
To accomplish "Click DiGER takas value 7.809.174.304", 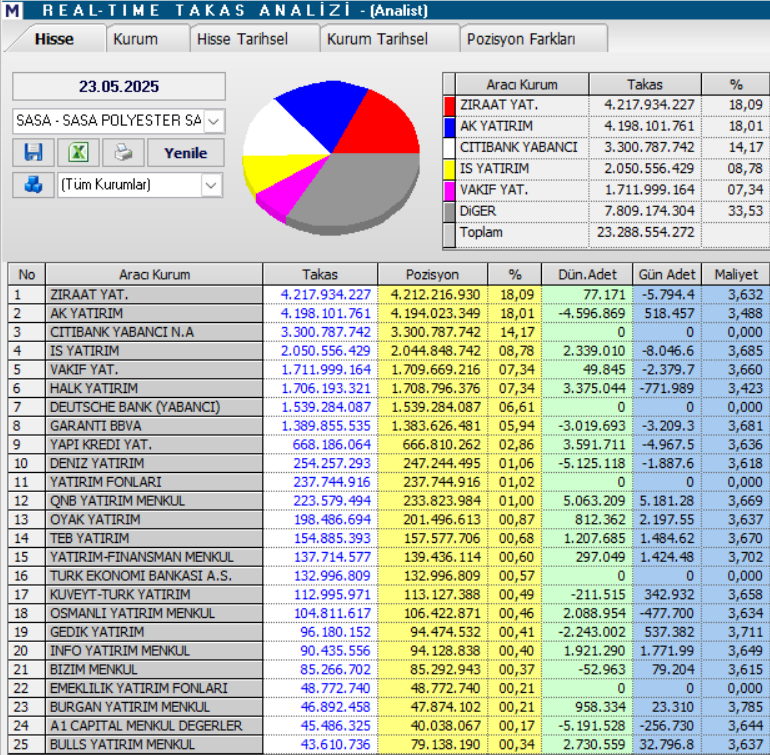I will point(649,212).
